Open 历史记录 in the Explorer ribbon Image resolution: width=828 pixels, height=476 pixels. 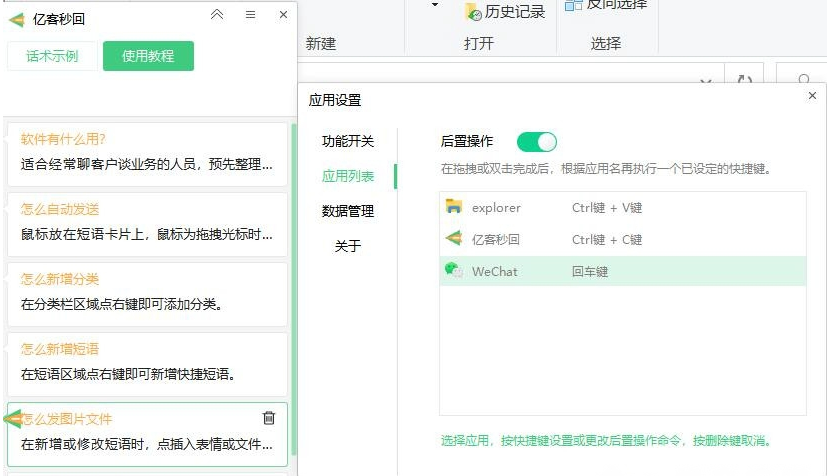click(505, 12)
